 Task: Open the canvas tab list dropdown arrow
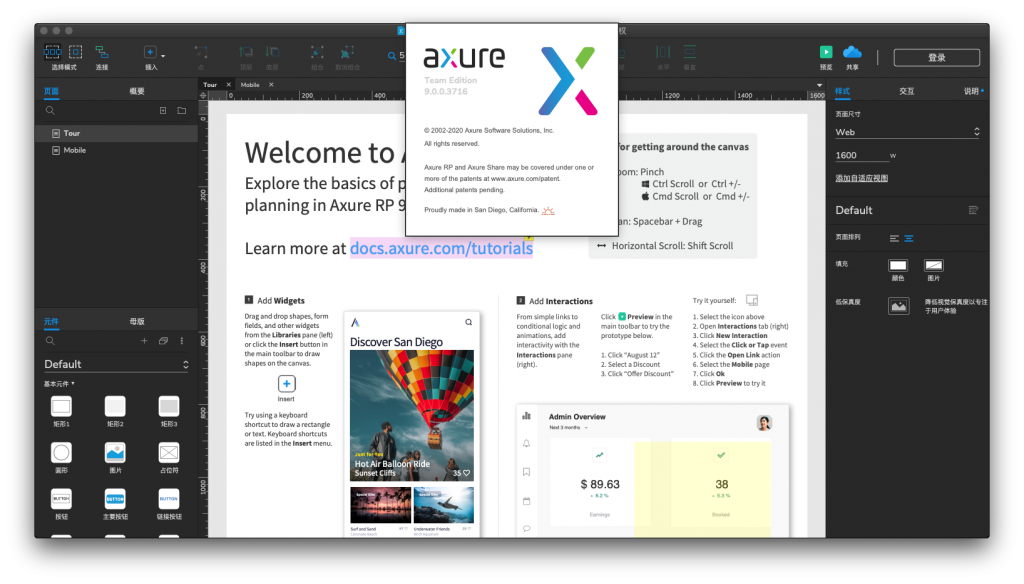pos(819,85)
